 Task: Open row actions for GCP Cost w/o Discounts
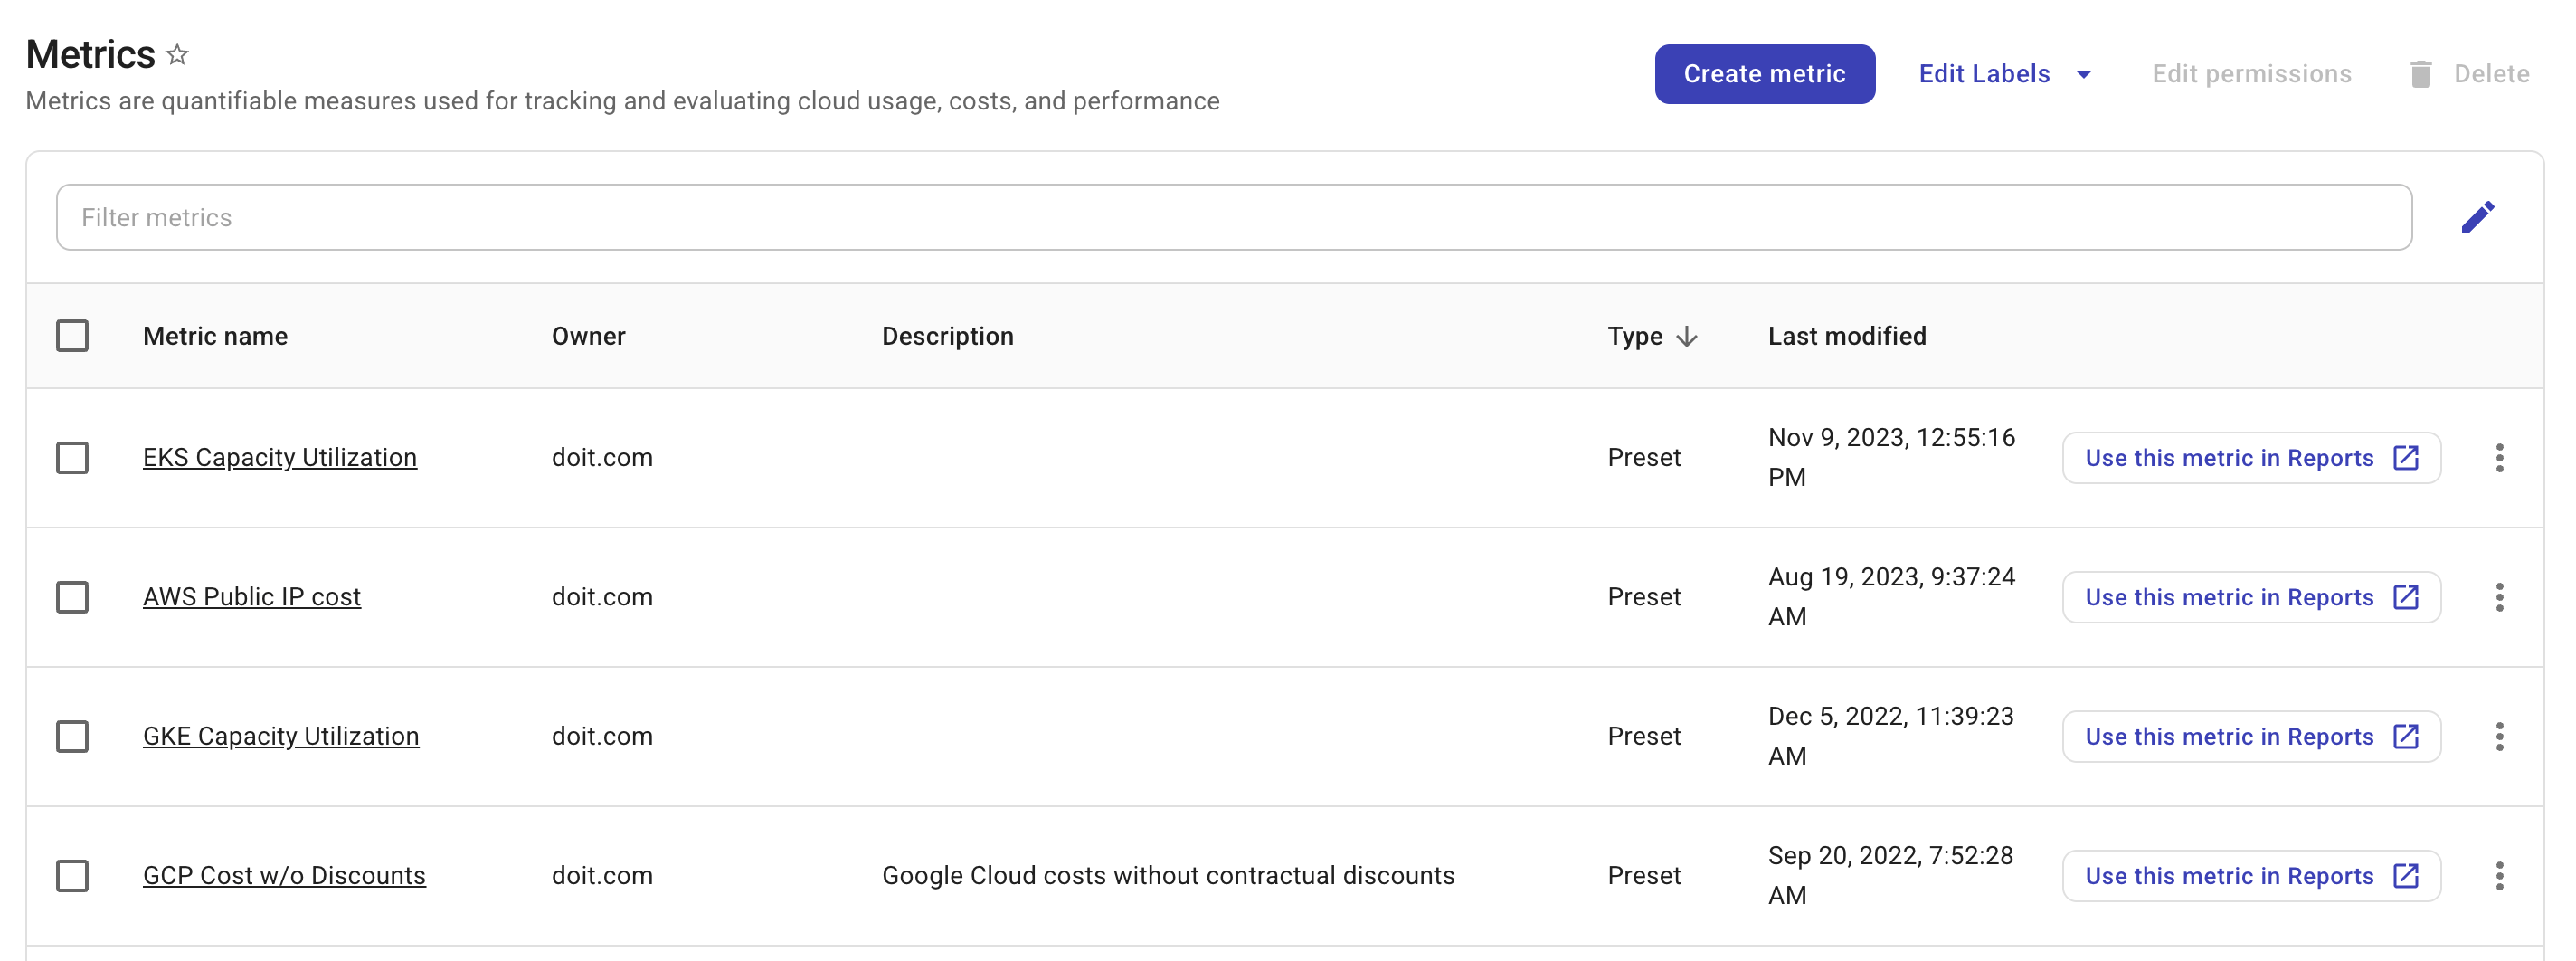point(2499,876)
